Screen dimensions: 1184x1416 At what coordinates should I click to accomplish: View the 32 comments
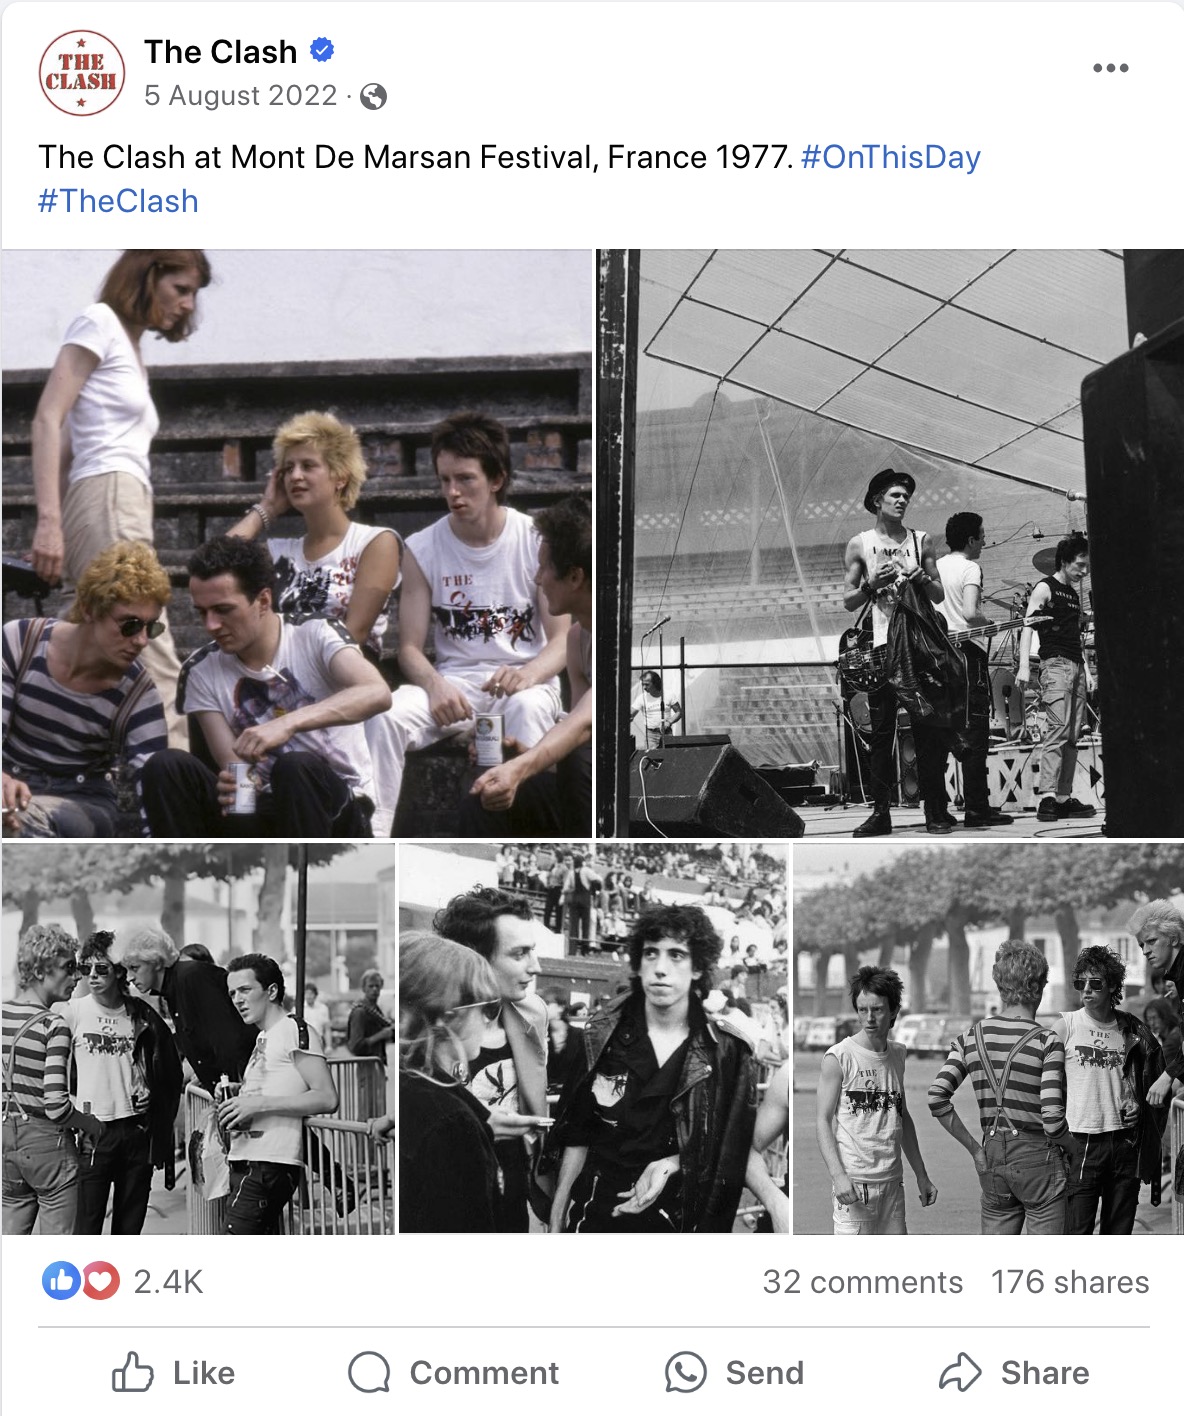tap(862, 1282)
